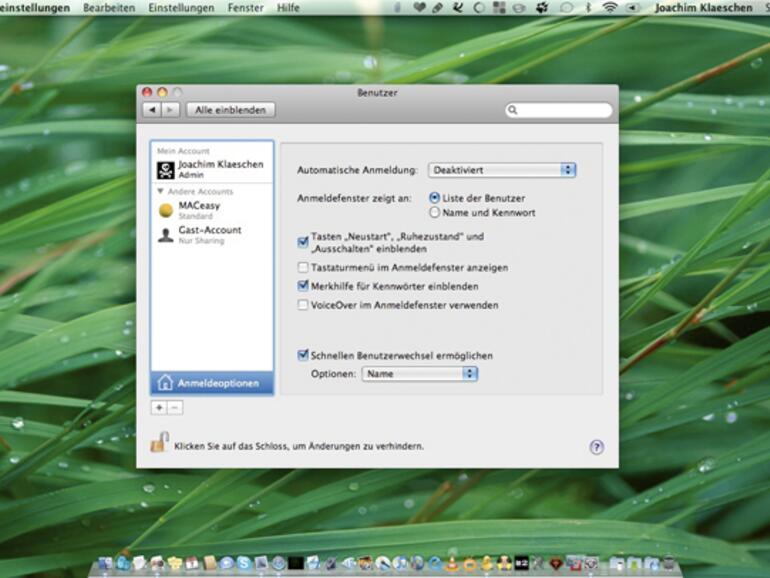770x578 pixels.
Task: Click the silhouette icon of Gast-Account
Action: coord(165,235)
